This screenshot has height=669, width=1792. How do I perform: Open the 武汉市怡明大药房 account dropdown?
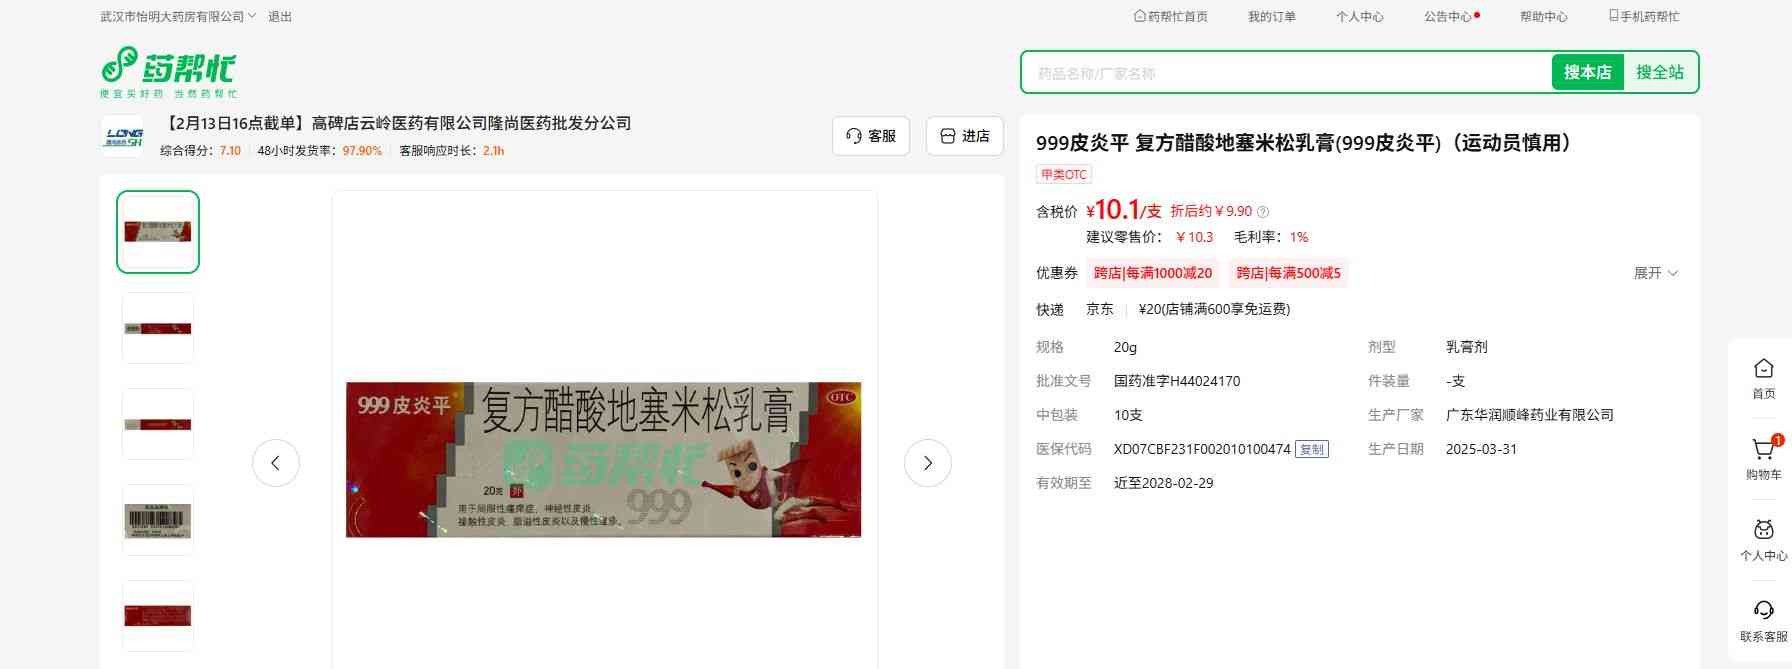coord(178,17)
